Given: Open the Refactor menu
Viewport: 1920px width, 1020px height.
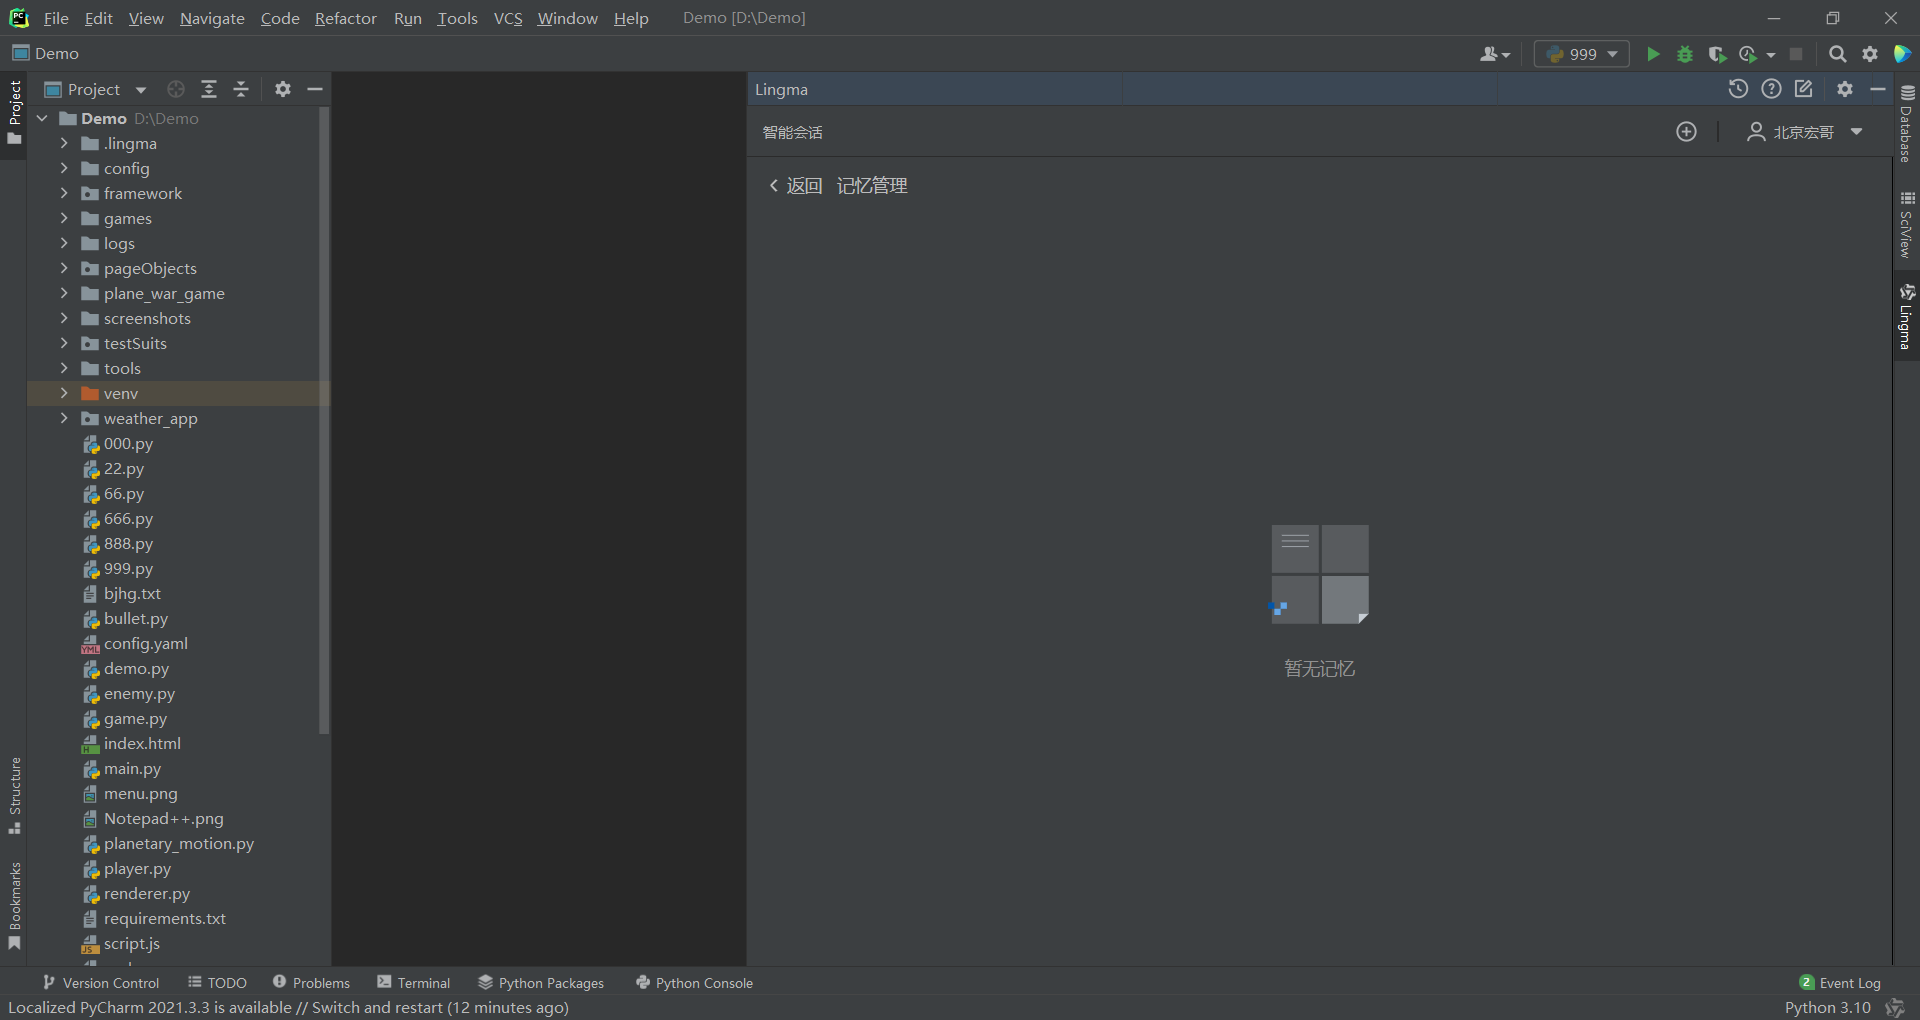Looking at the screenshot, I should pyautogui.click(x=345, y=18).
